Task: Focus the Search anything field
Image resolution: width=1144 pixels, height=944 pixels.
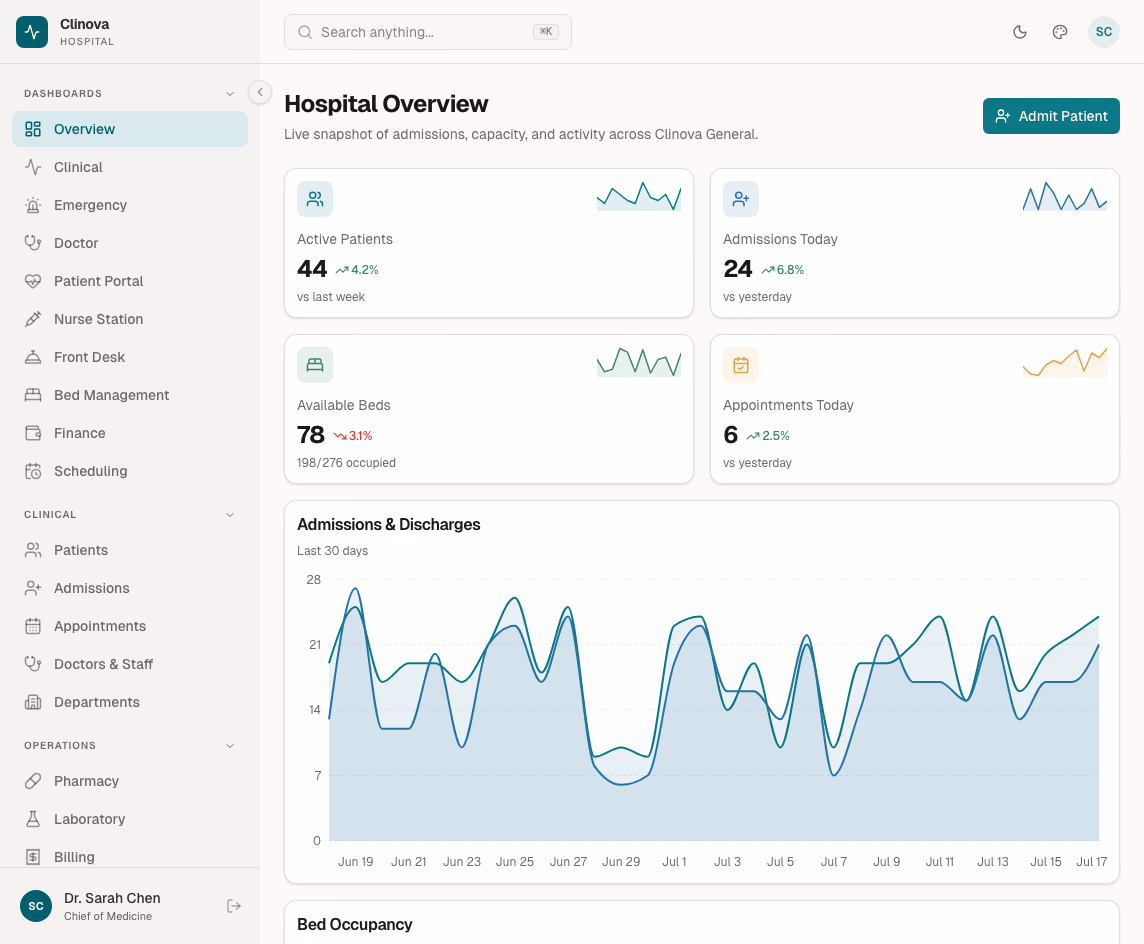Action: coord(428,32)
